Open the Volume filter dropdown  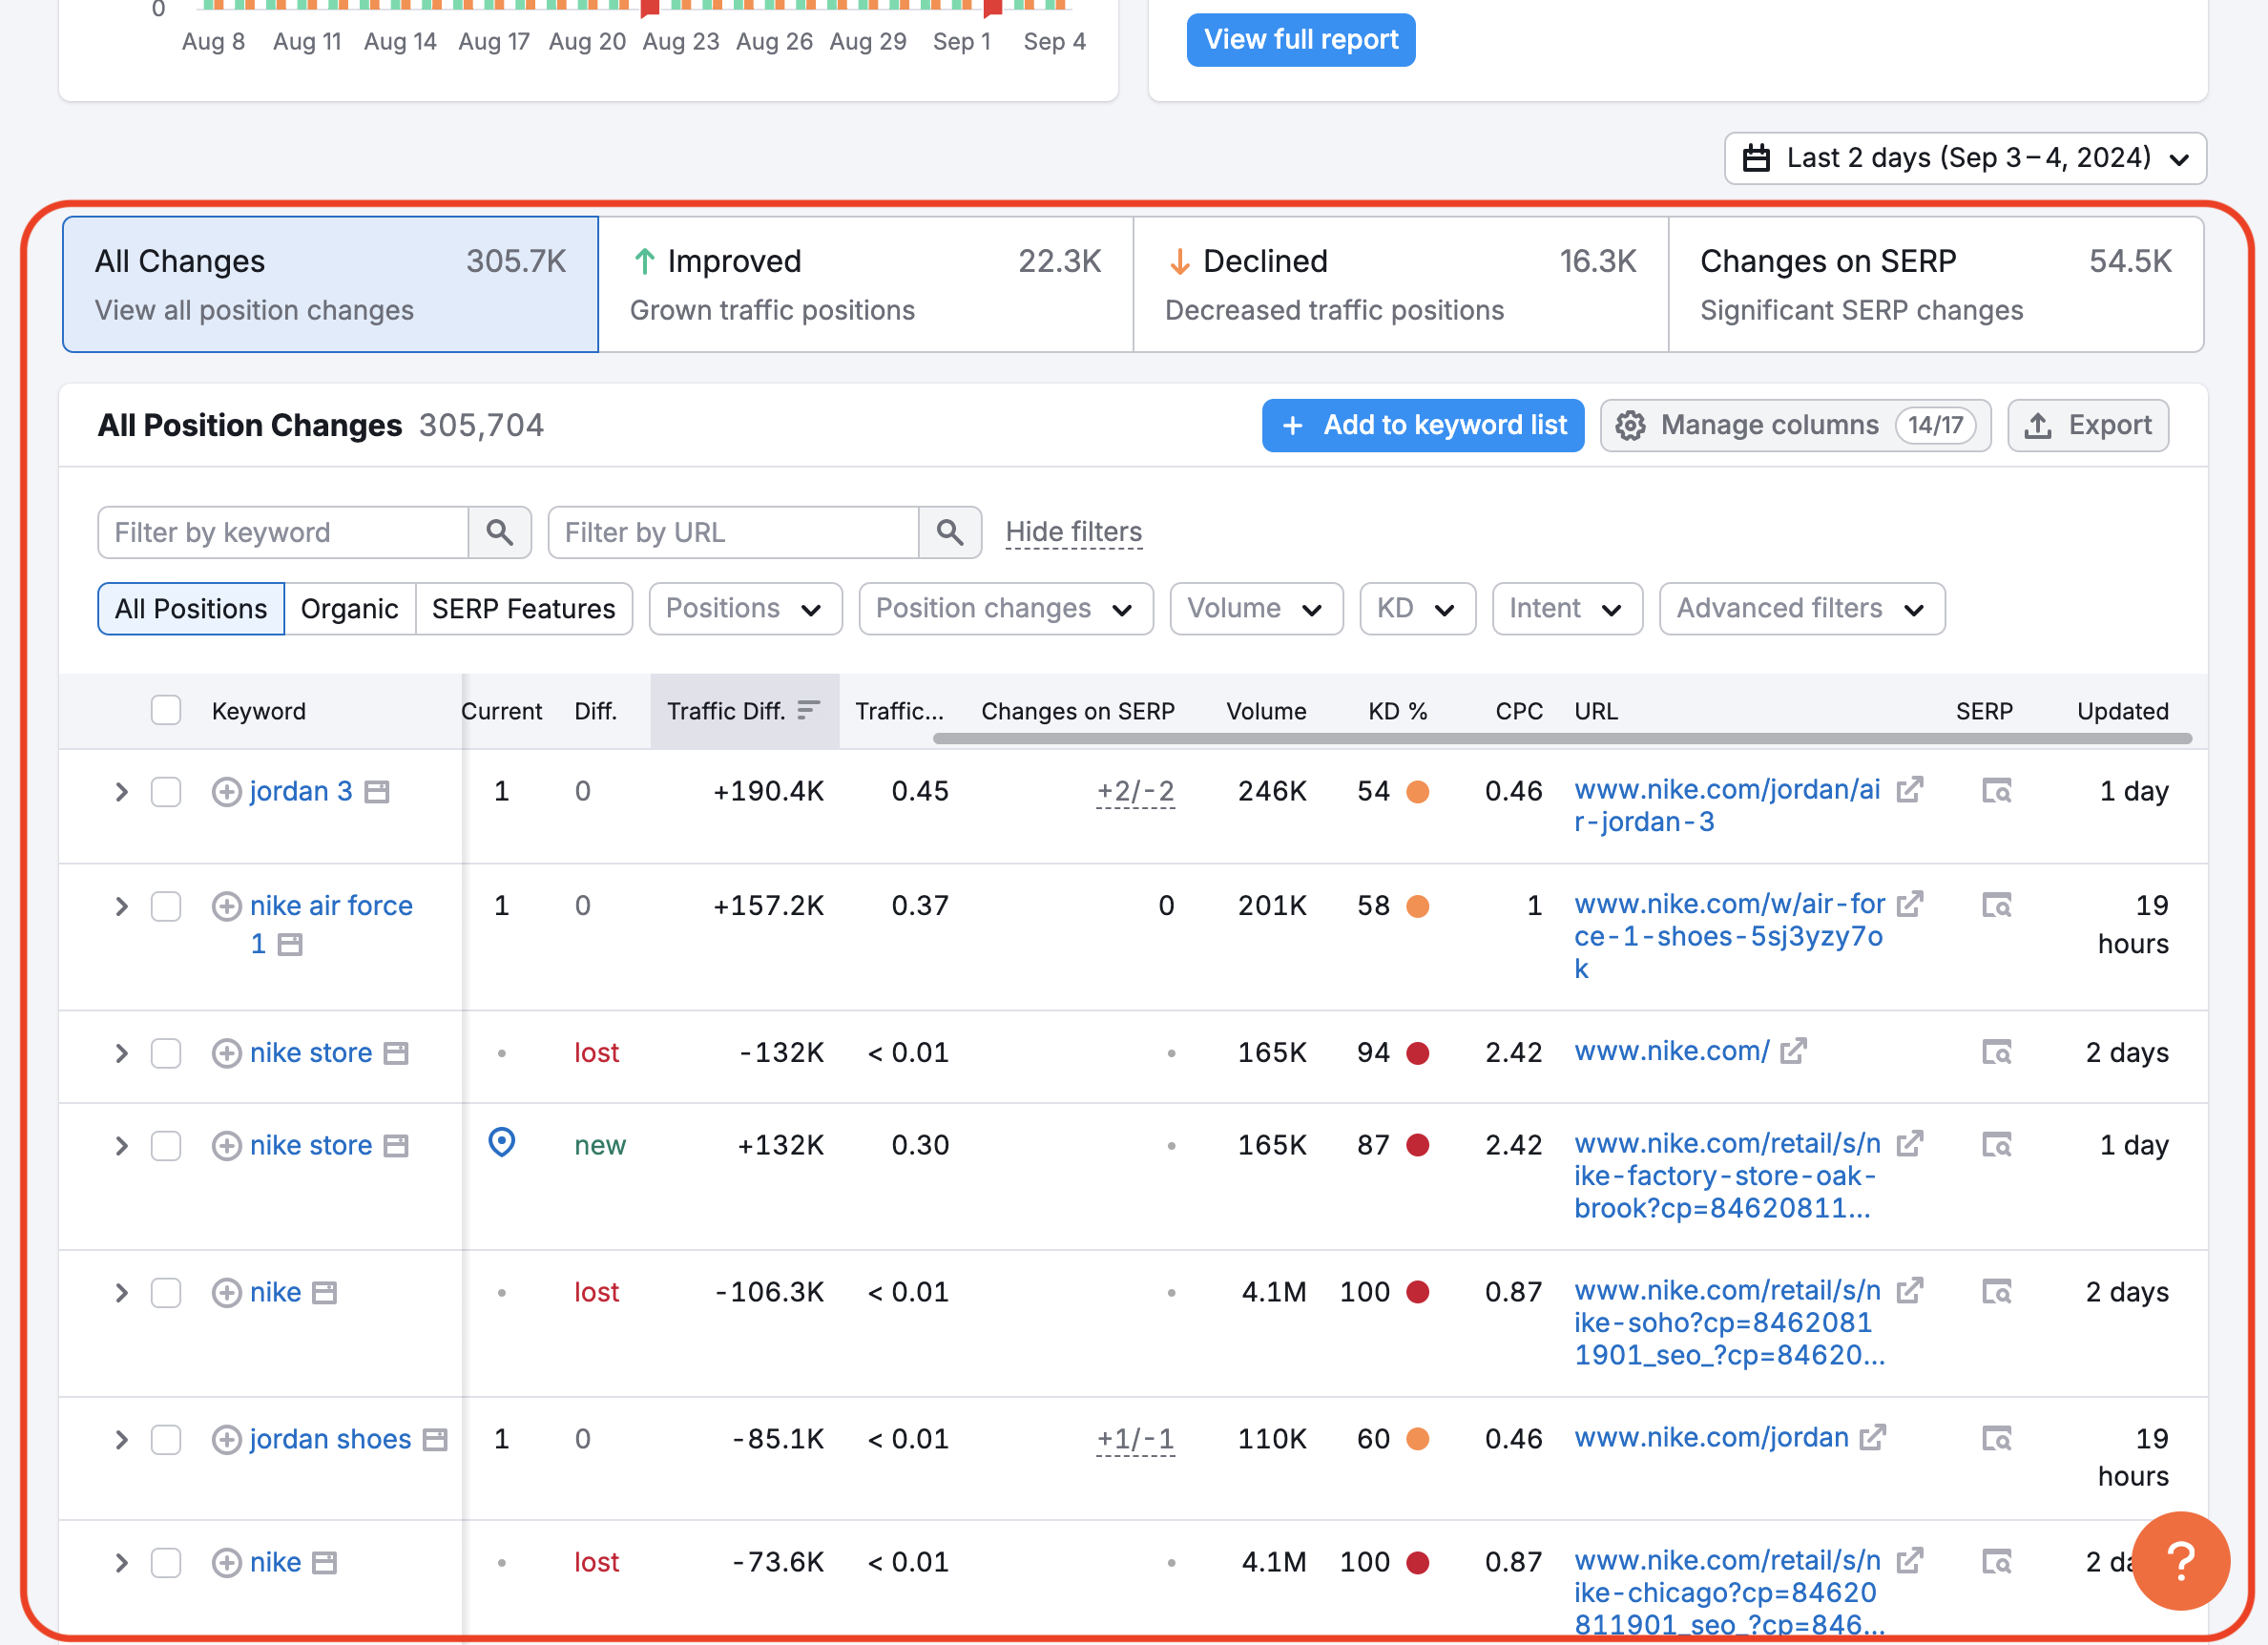coord(1256,609)
